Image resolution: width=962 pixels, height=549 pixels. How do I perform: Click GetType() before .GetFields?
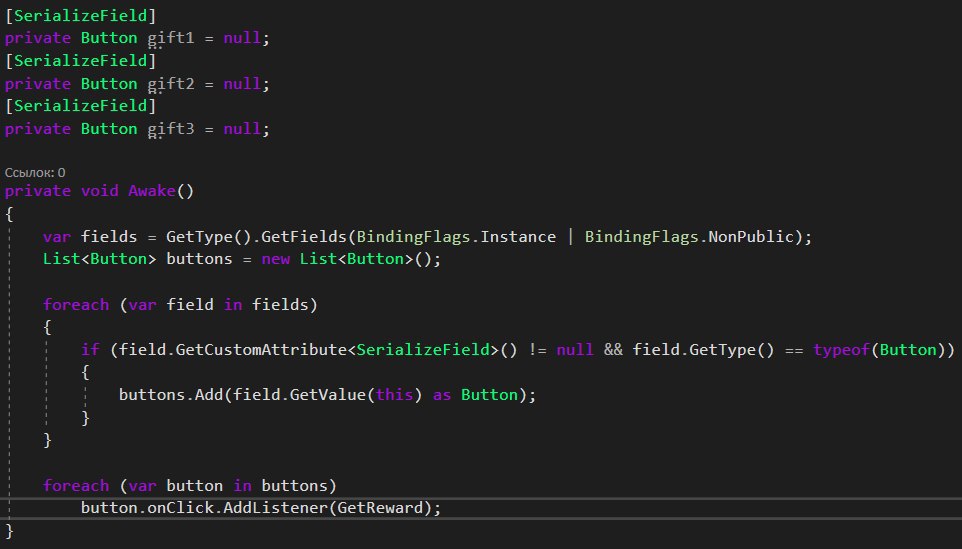[209, 237]
